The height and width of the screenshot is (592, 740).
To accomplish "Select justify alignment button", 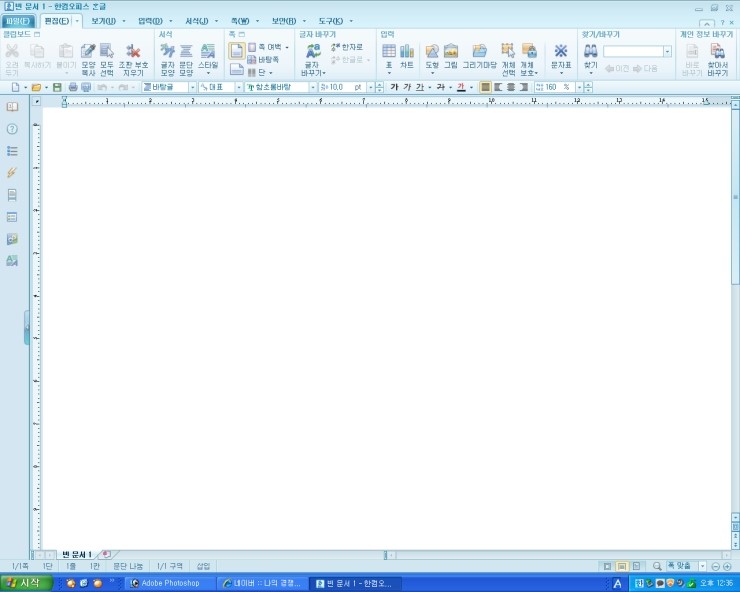I will 485,87.
